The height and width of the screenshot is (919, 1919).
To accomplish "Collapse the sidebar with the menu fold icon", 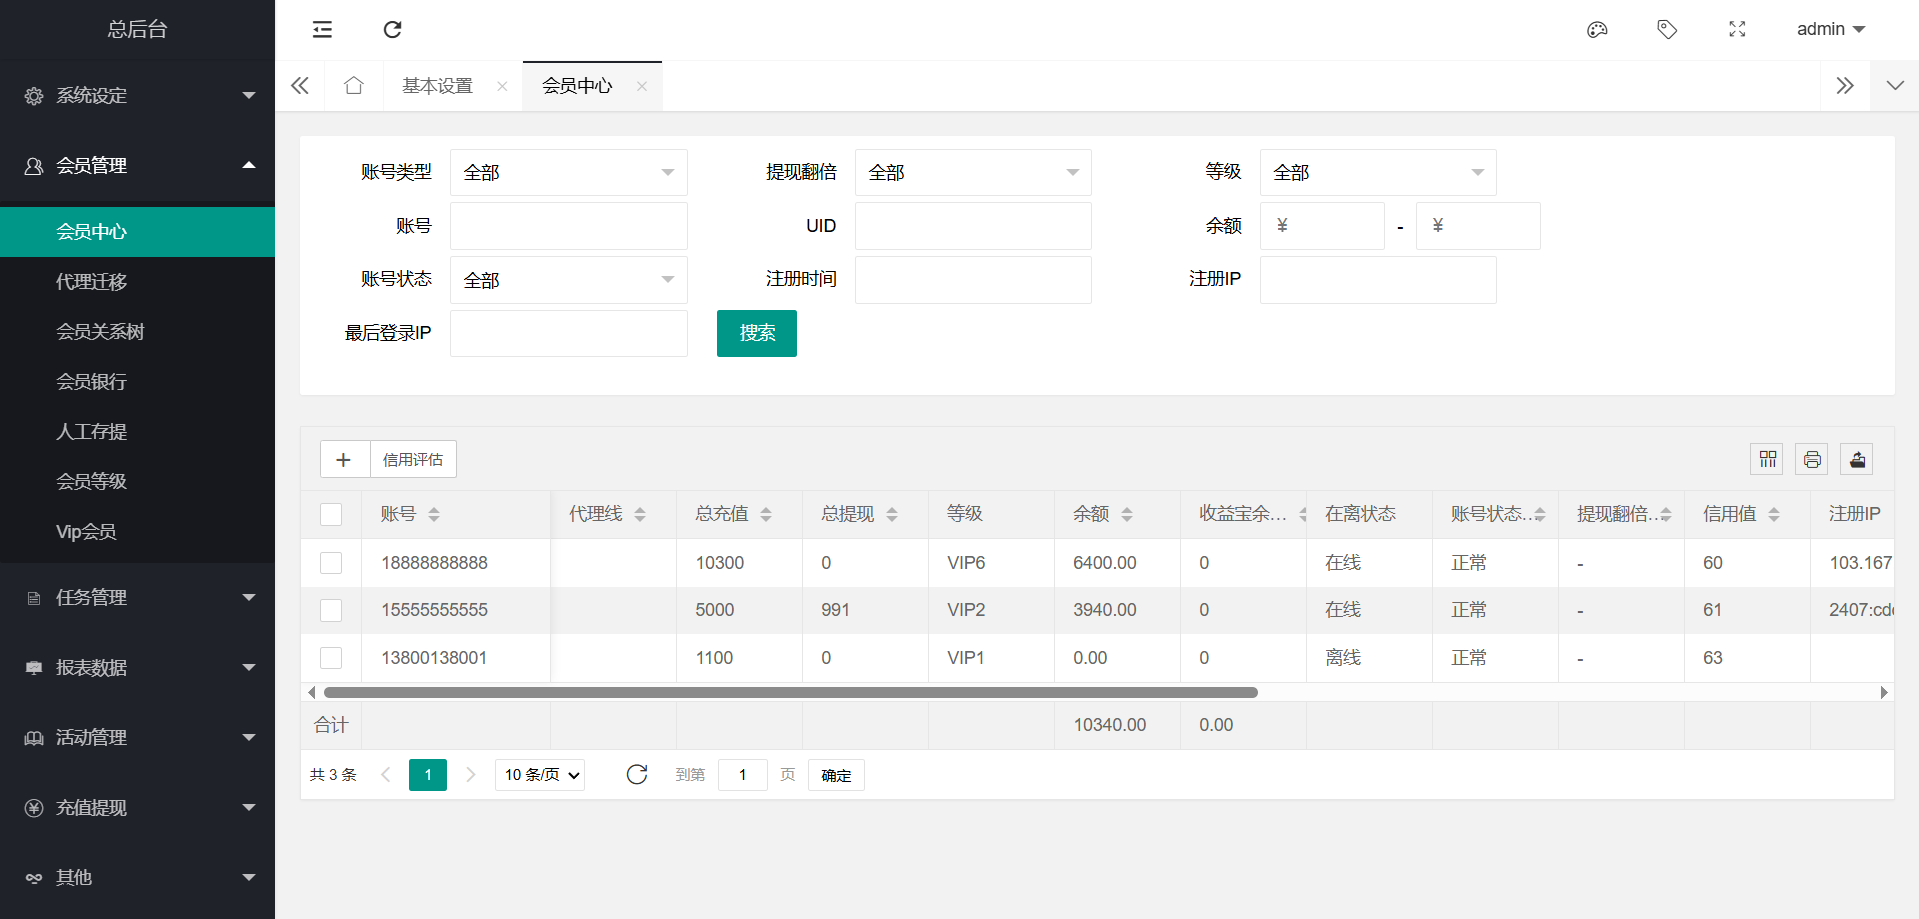I will [322, 29].
